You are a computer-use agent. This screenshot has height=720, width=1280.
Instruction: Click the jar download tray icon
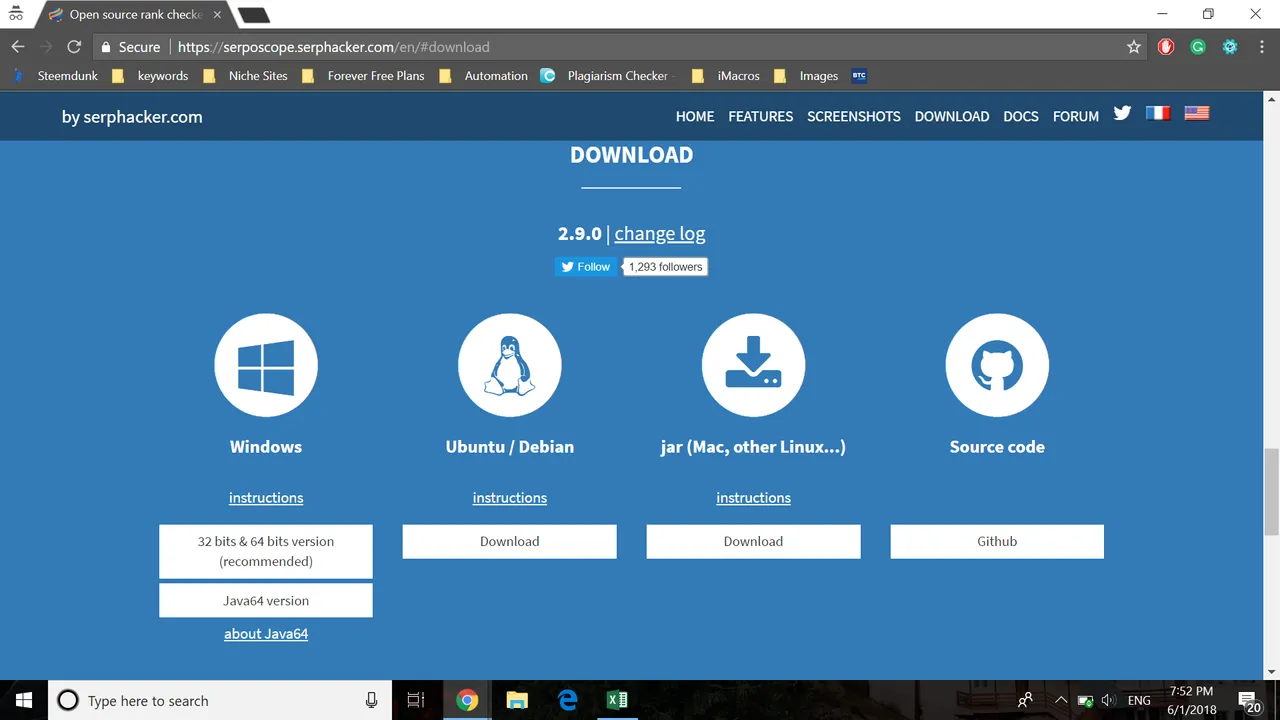coord(753,365)
